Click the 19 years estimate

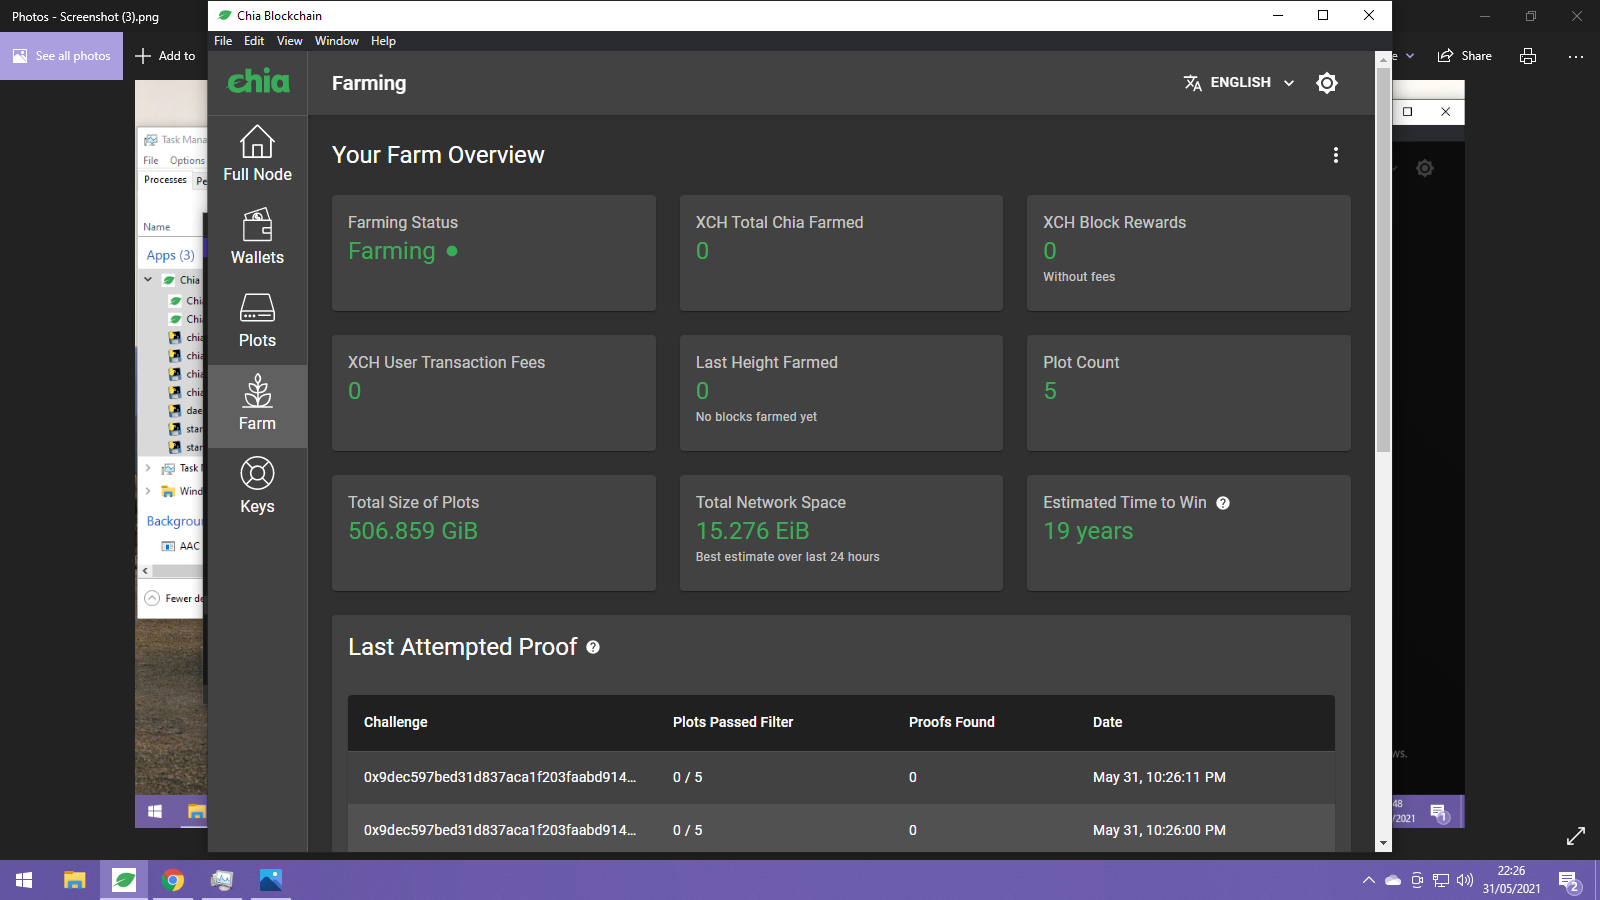point(1088,531)
